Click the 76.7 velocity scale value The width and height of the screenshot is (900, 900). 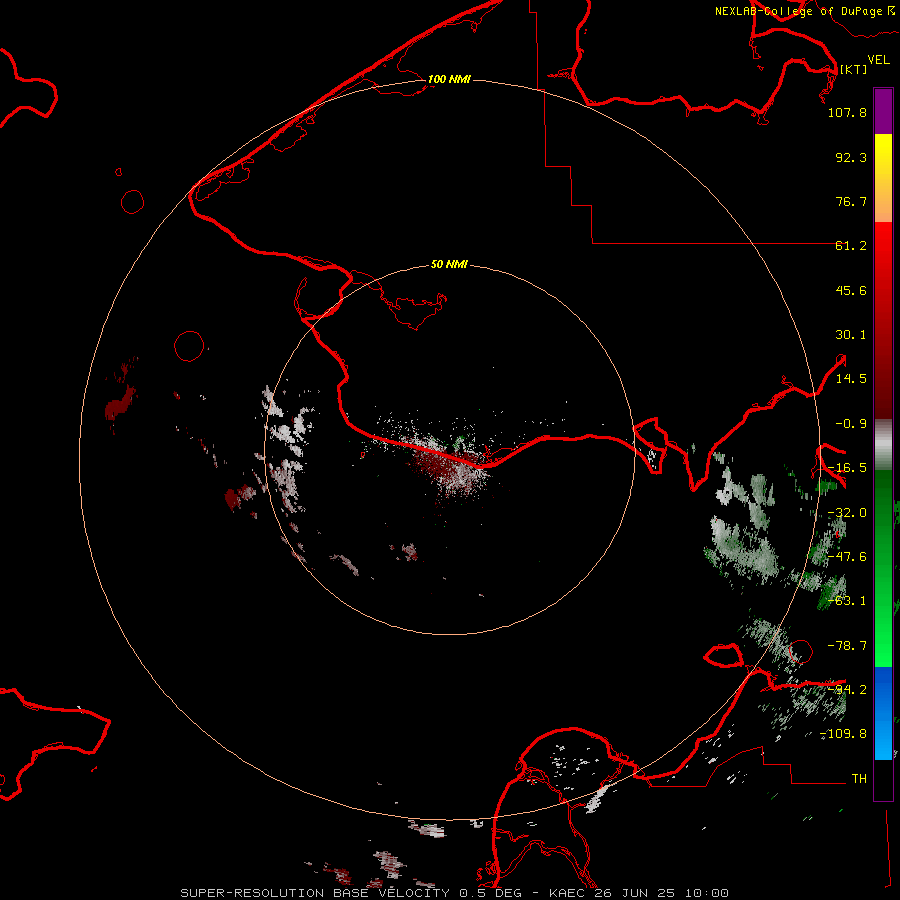point(851,201)
